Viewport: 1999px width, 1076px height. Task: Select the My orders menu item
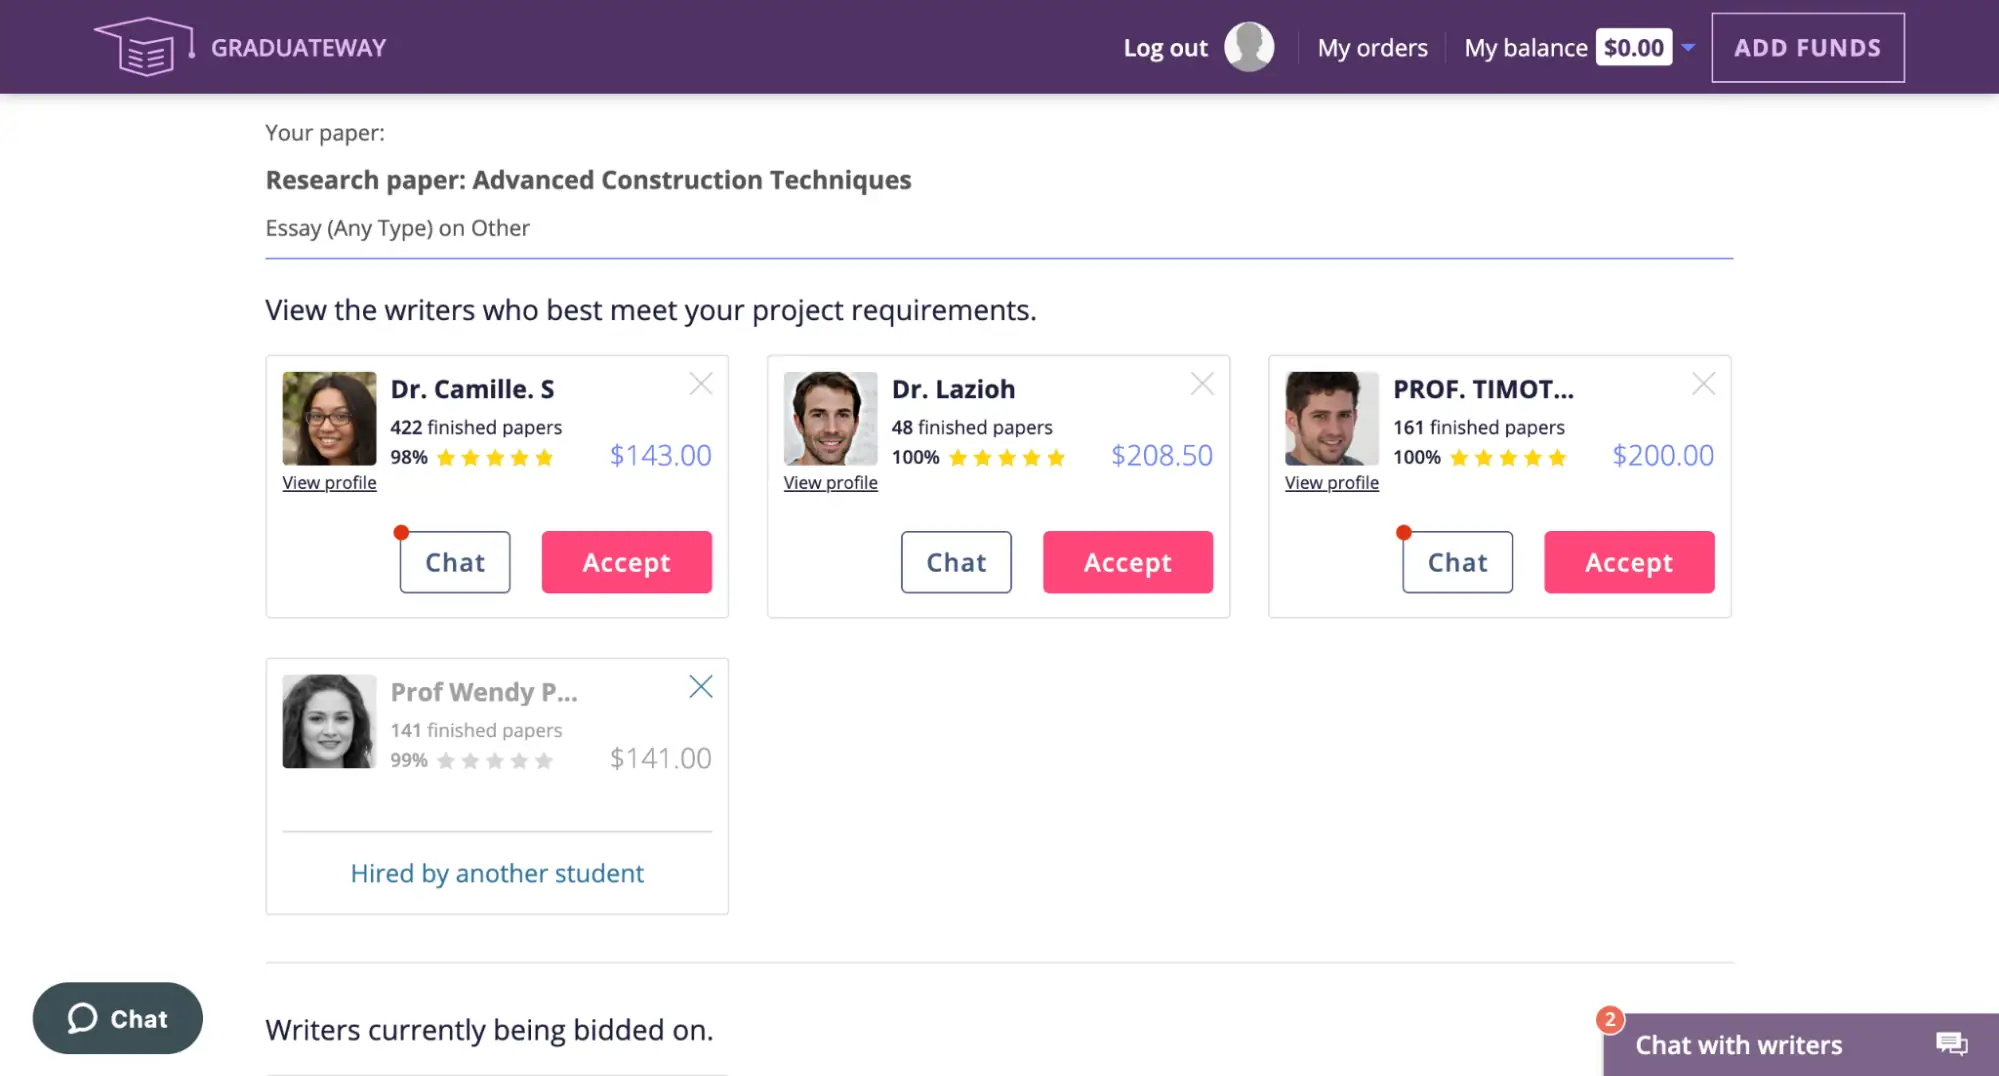pos(1373,47)
